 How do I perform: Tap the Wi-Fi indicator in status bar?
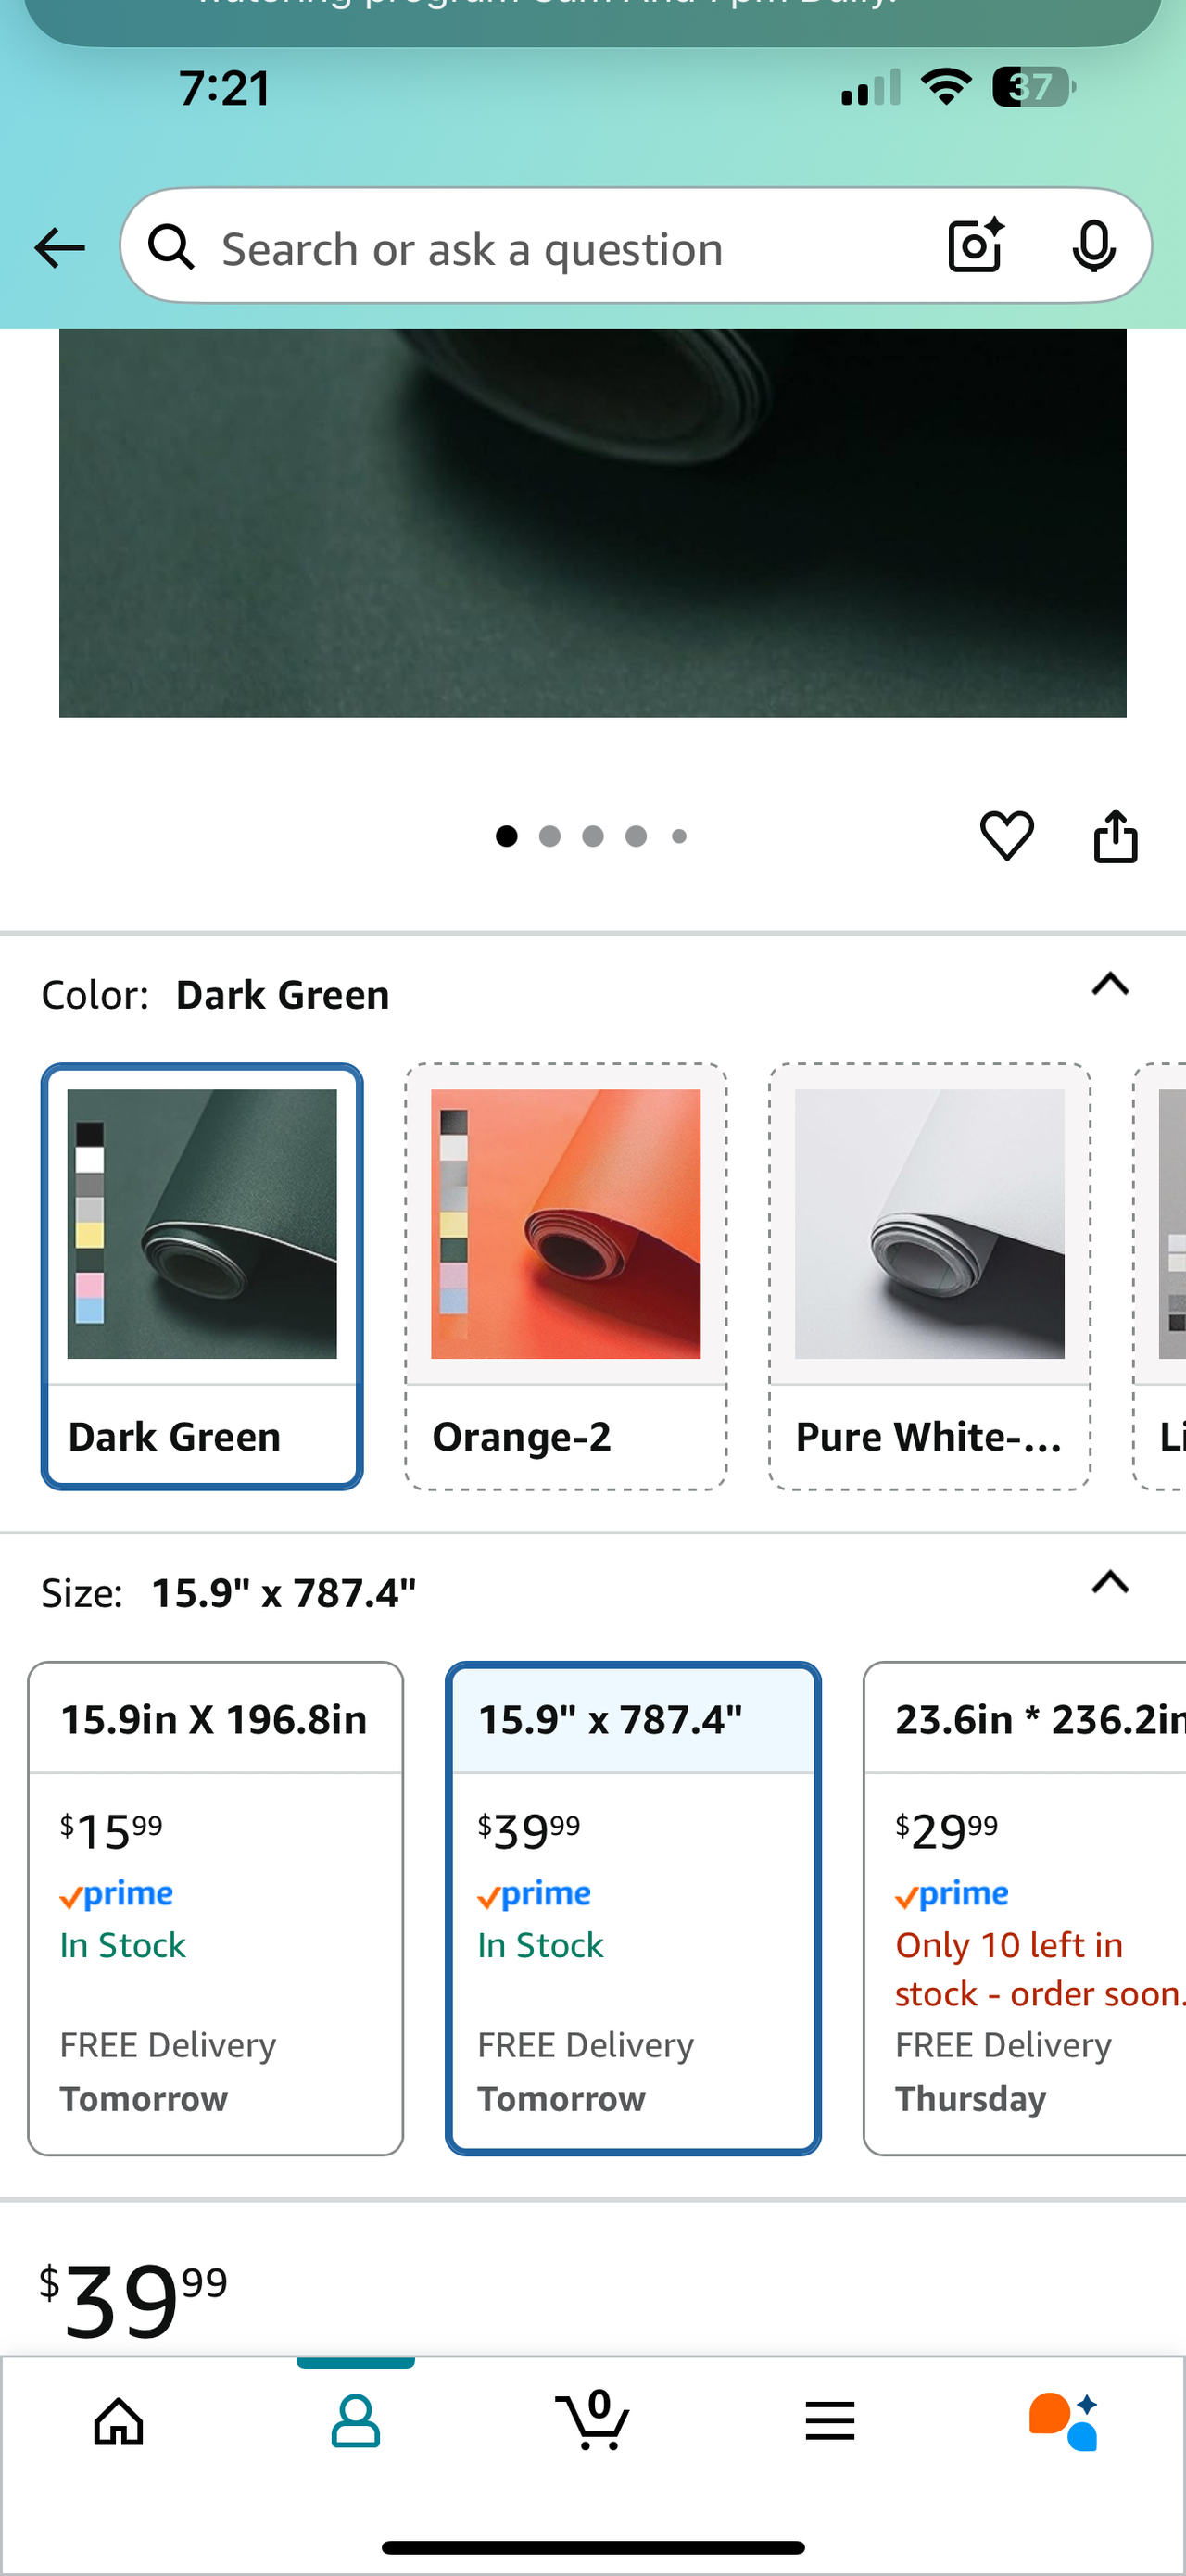point(946,87)
